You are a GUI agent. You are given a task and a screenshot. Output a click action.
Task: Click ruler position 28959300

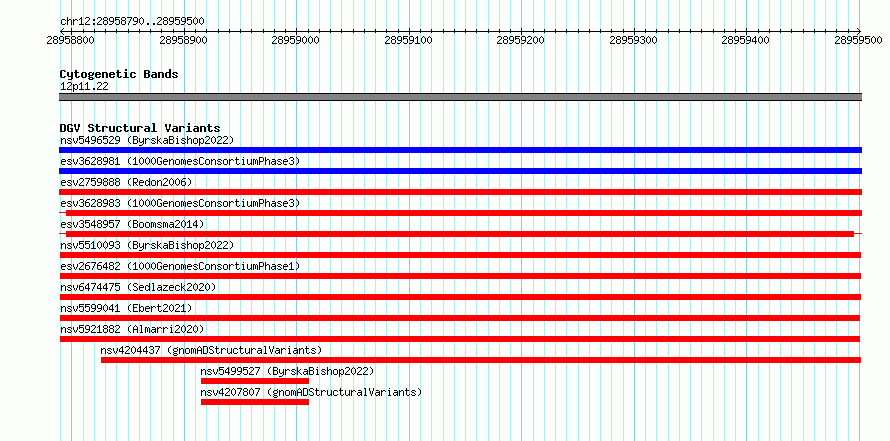pyautogui.click(x=633, y=40)
